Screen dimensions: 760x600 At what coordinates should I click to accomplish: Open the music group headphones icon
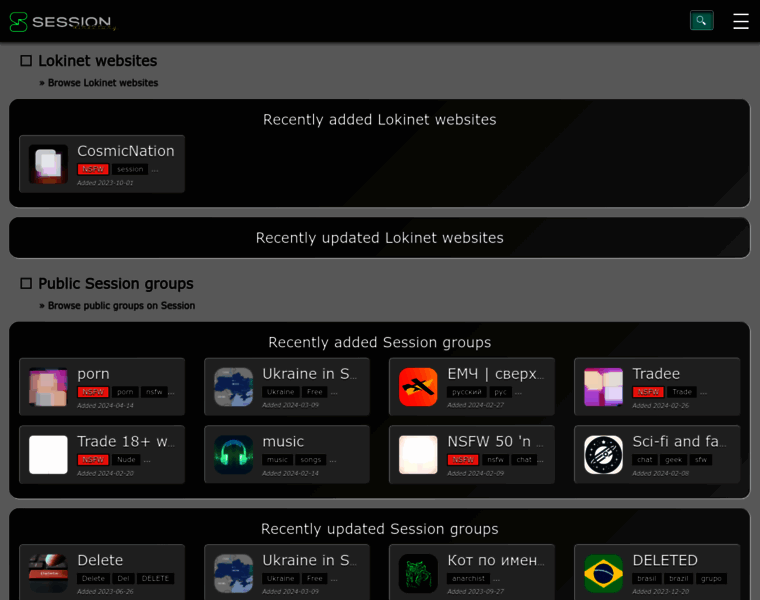[233, 455]
